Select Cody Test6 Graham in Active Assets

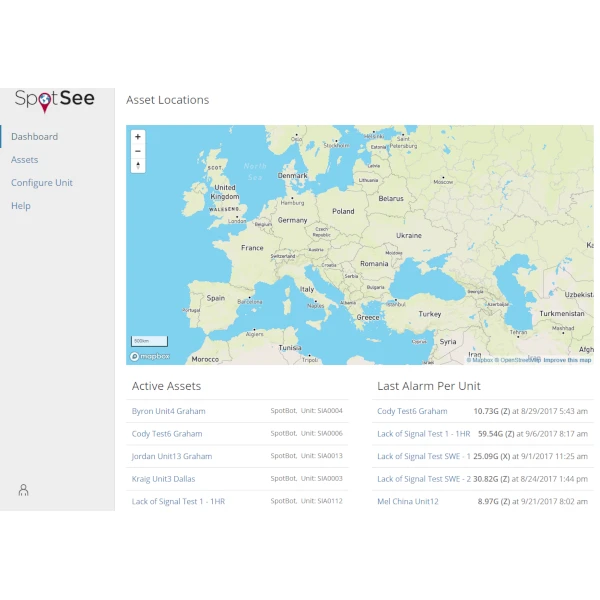pos(167,434)
